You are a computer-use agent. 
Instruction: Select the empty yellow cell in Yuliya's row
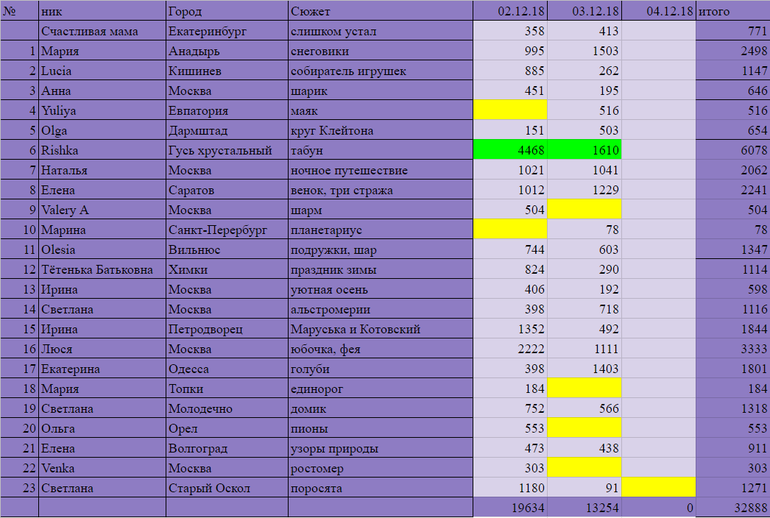tap(509, 110)
